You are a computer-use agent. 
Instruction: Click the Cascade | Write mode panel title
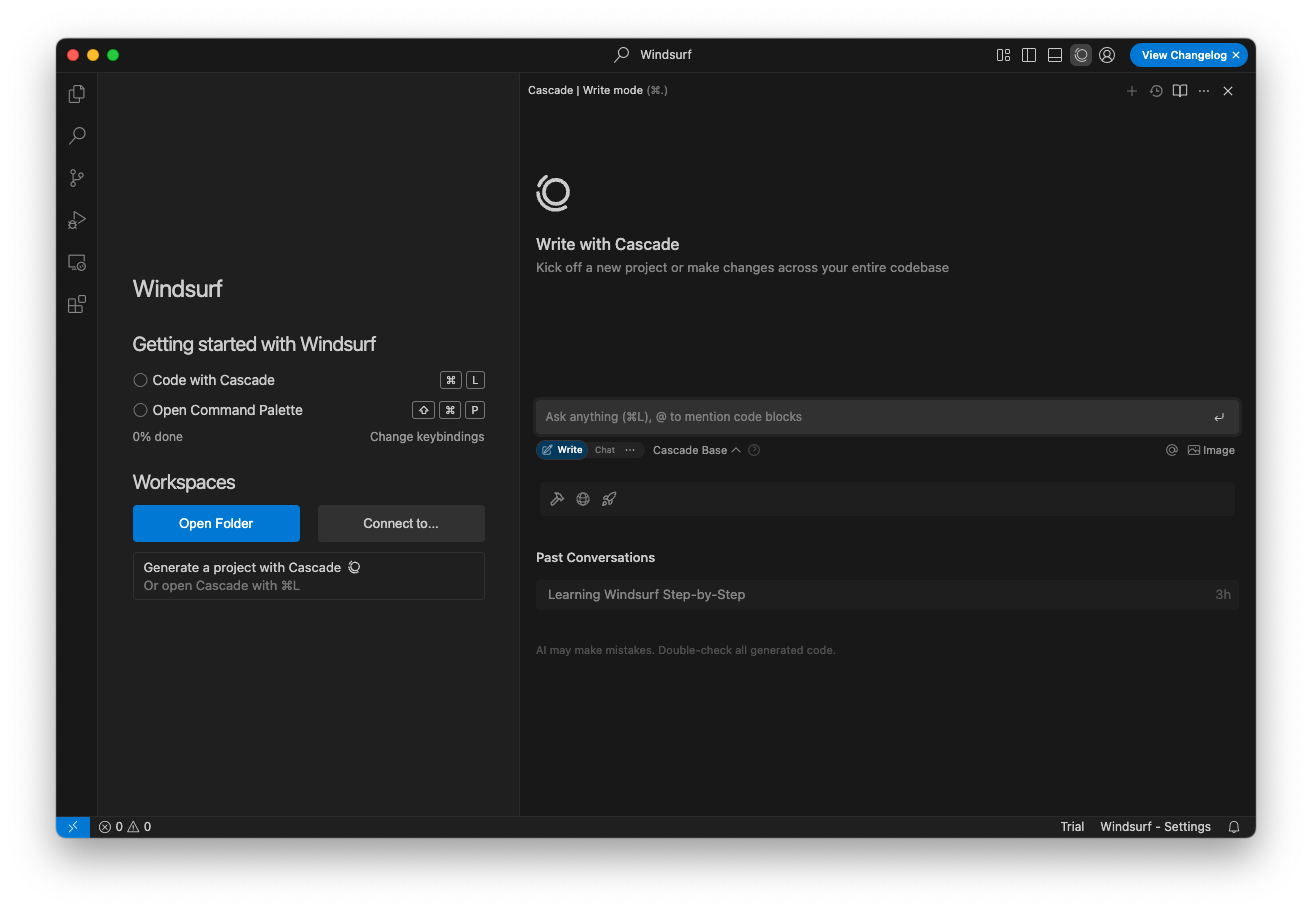(598, 90)
